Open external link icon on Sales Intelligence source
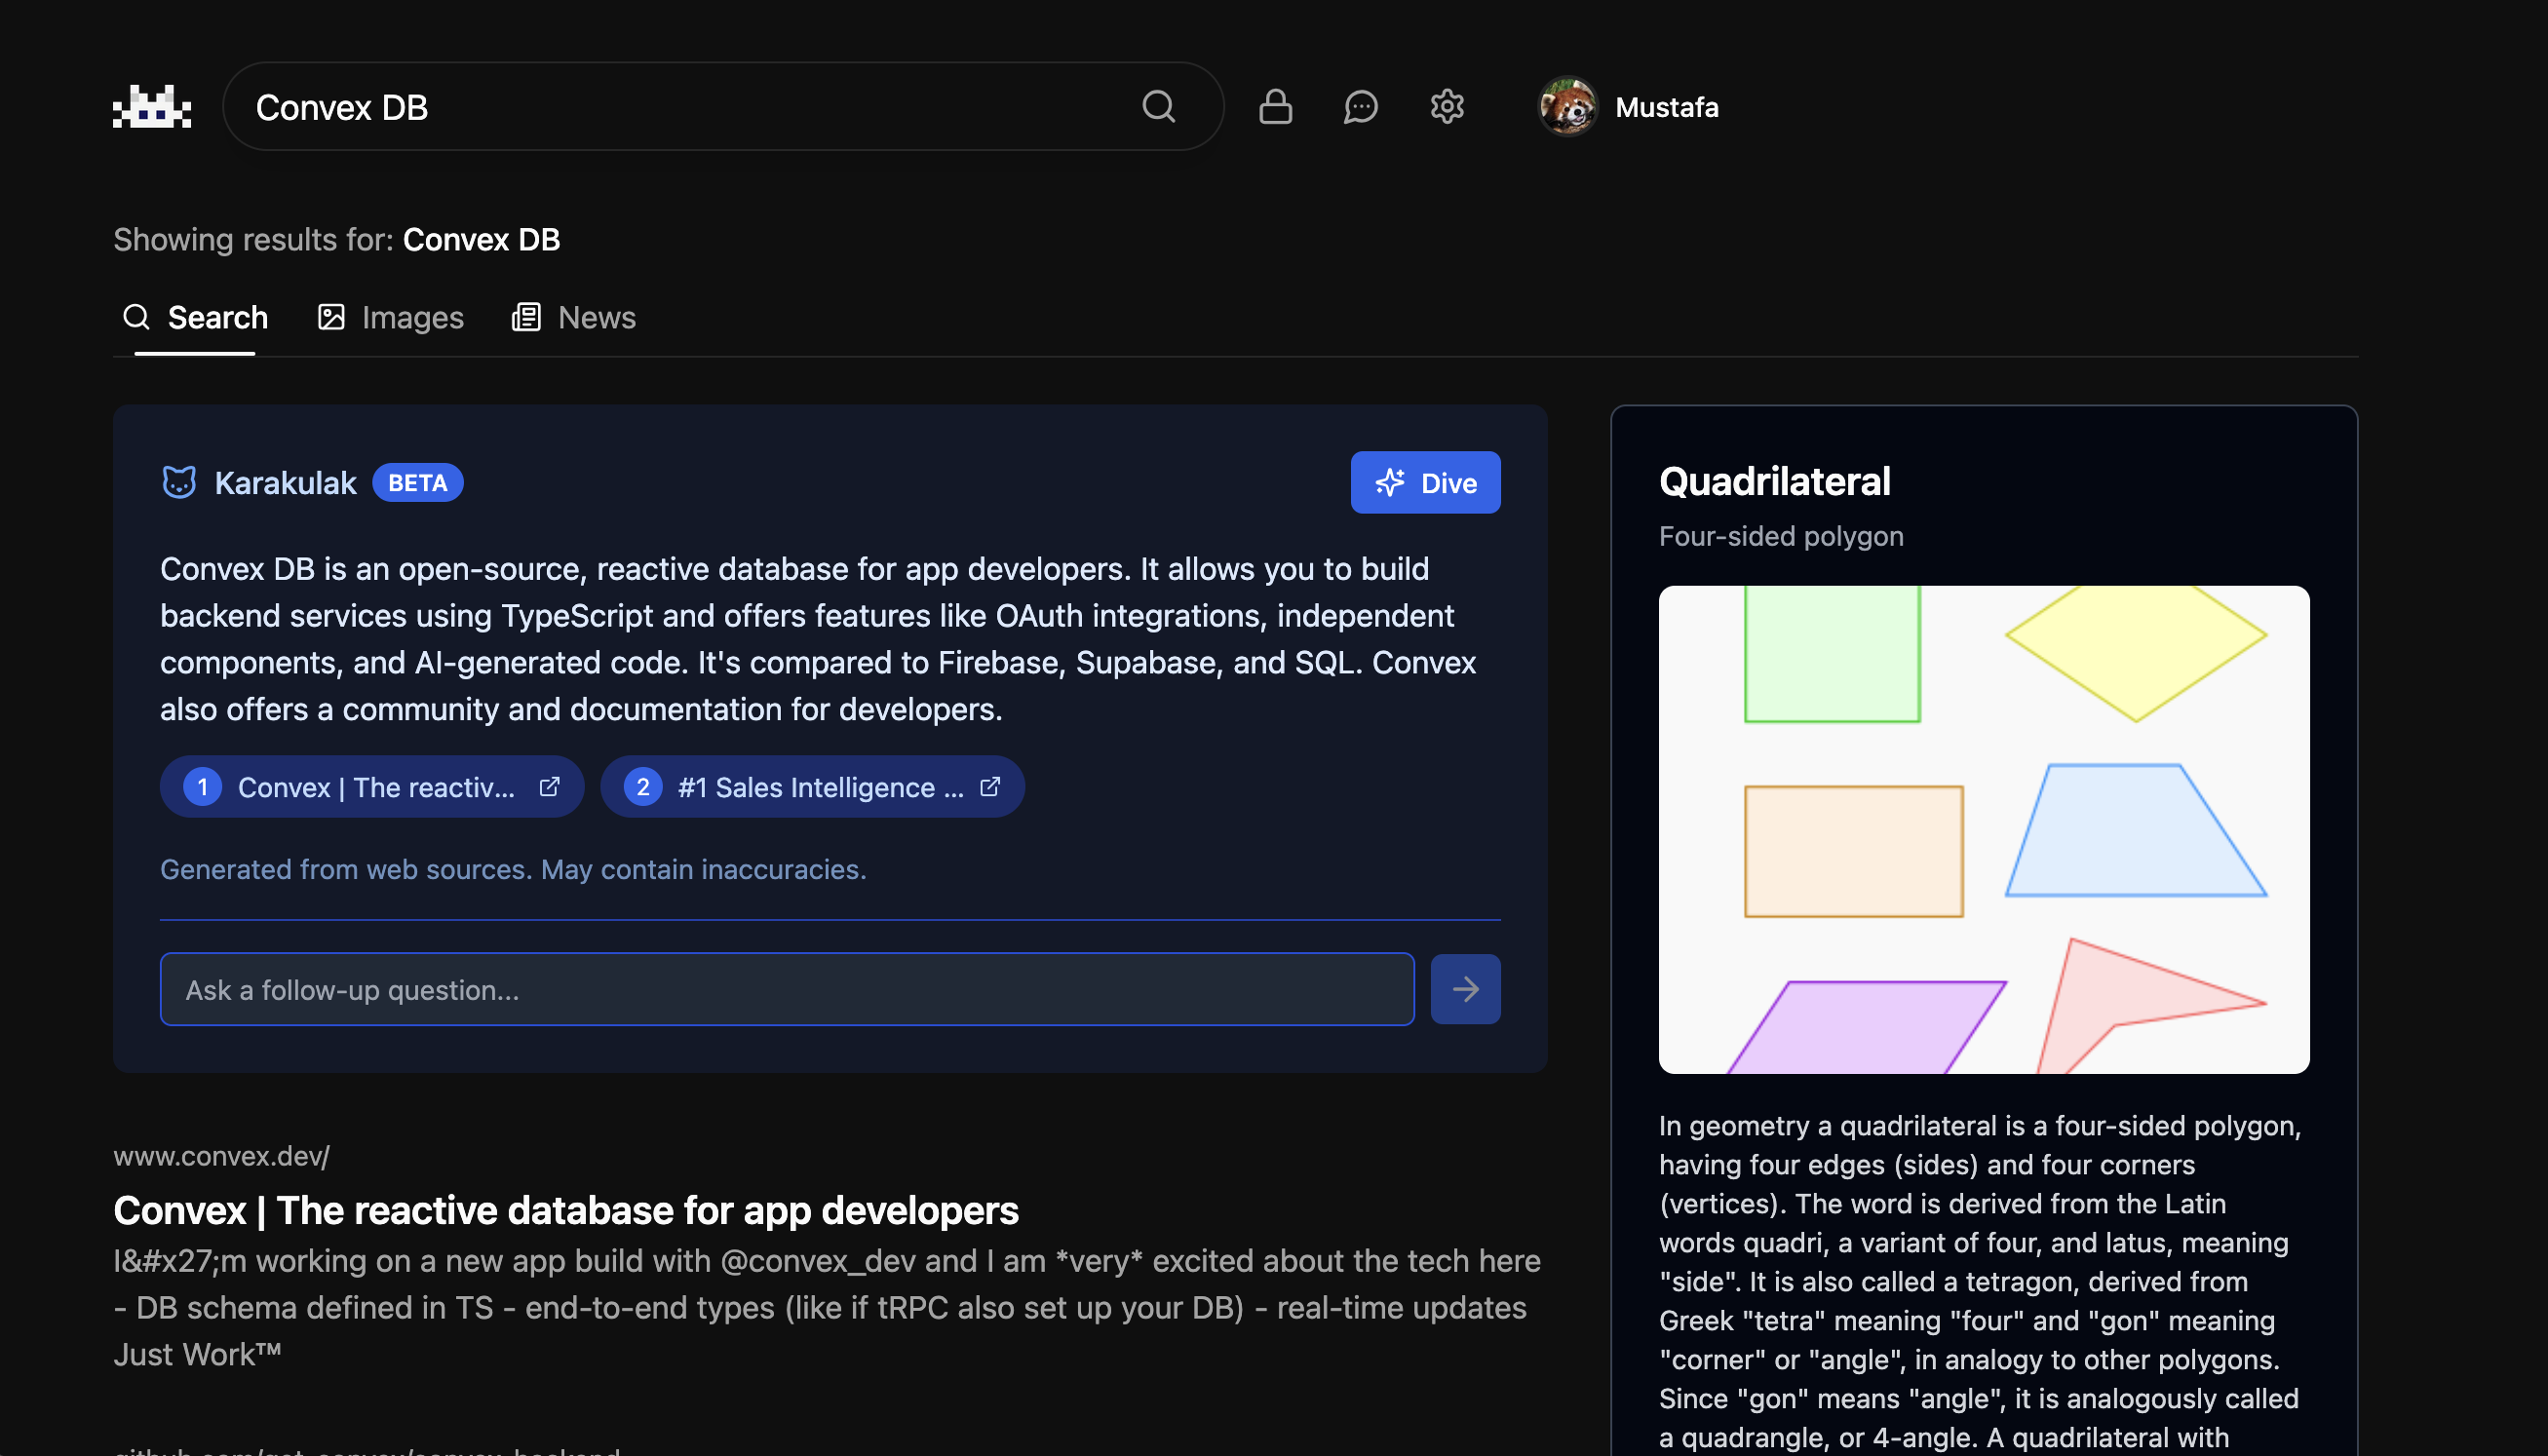The height and width of the screenshot is (1456, 2548). coord(989,787)
